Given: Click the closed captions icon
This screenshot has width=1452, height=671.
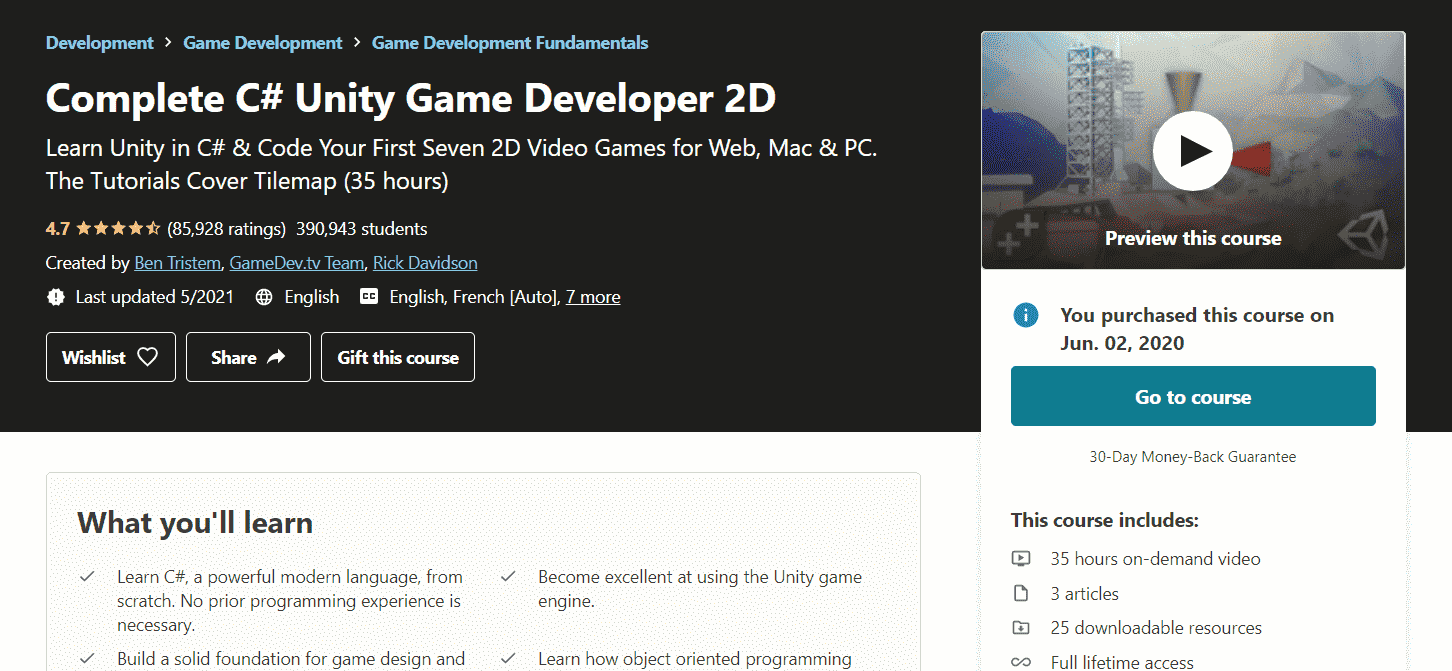Looking at the screenshot, I should pos(369,297).
